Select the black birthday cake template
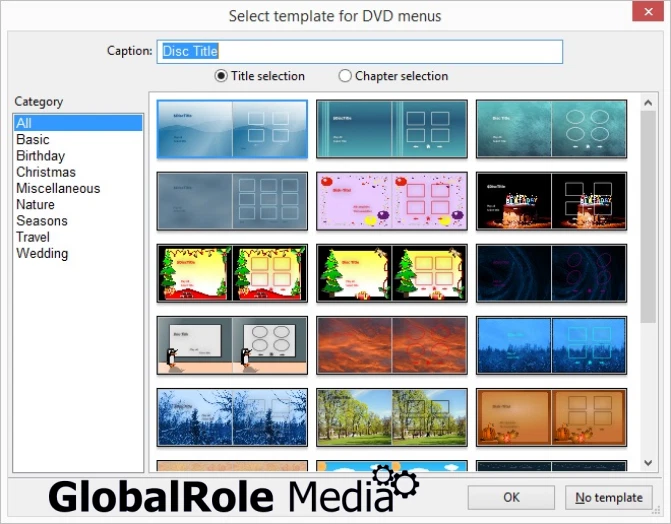The image size is (671, 524). (551, 201)
